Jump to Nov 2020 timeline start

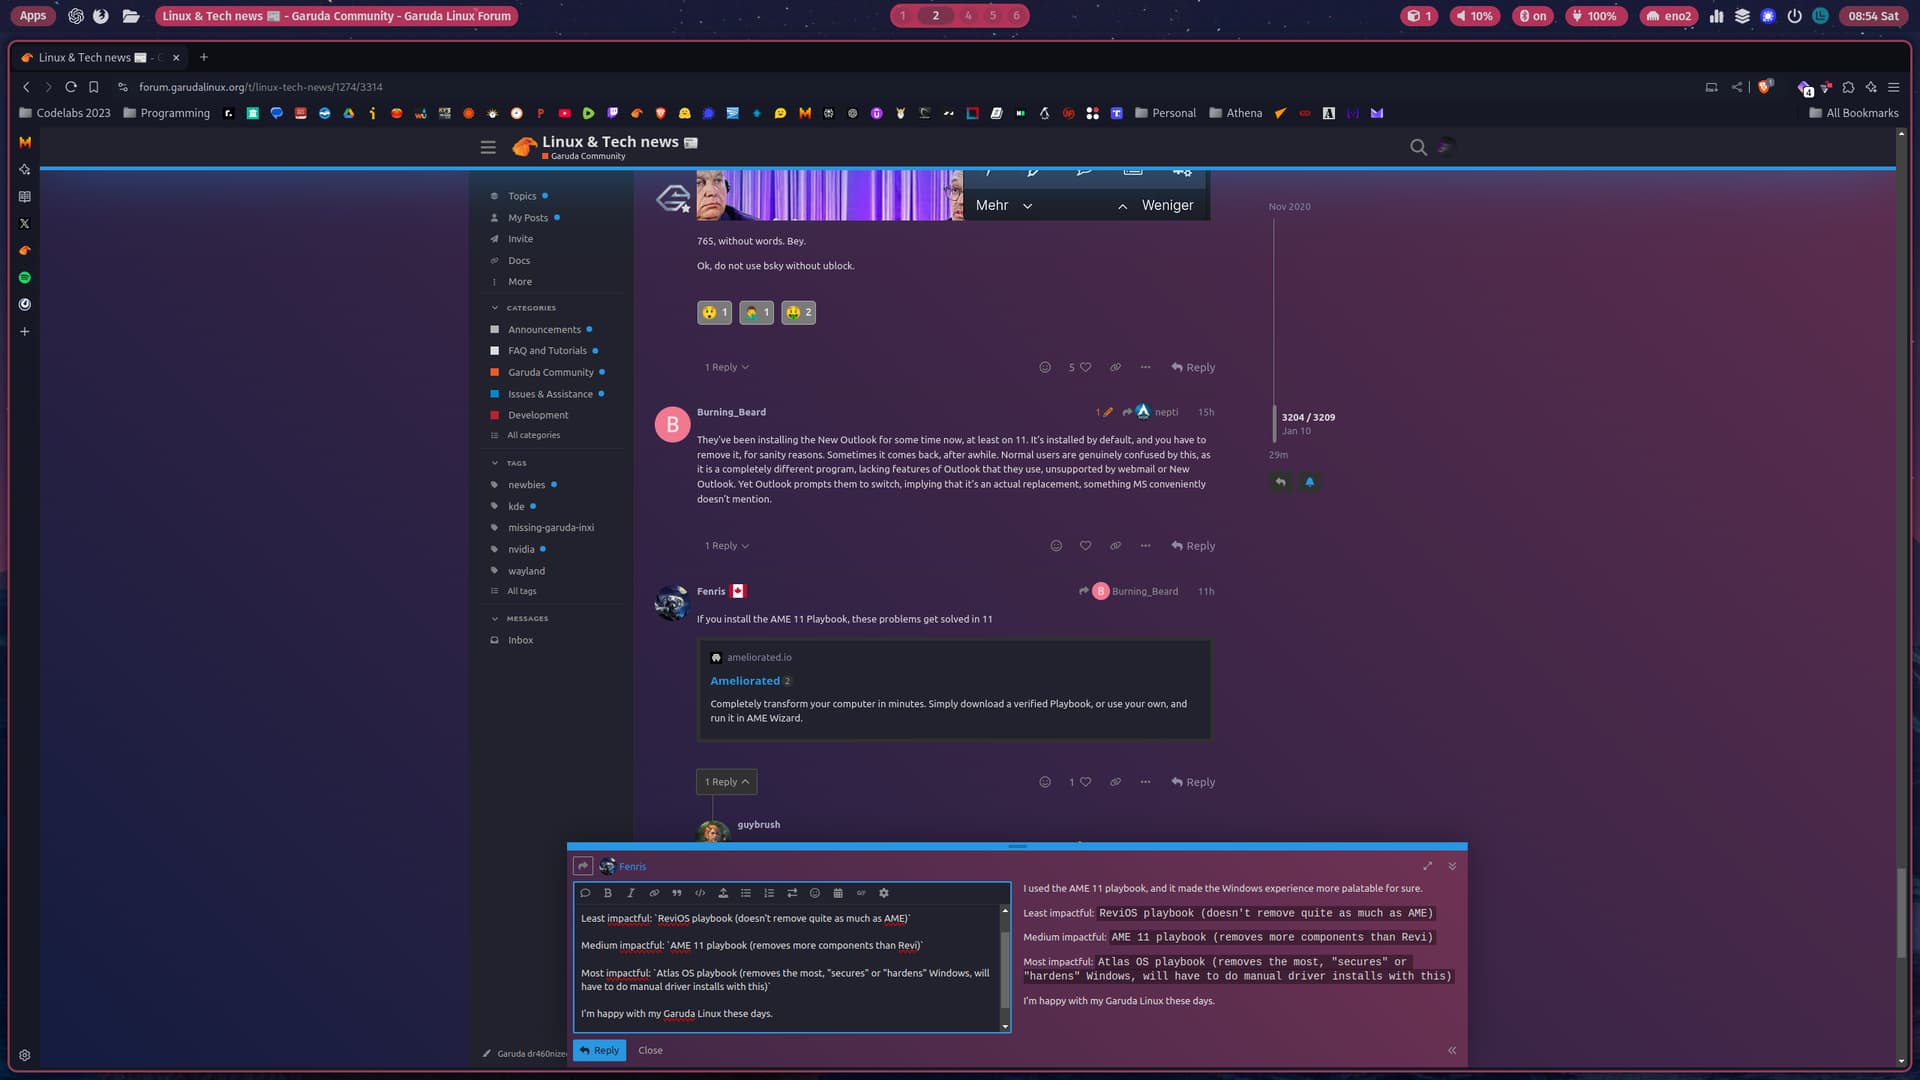pyautogui.click(x=1289, y=207)
